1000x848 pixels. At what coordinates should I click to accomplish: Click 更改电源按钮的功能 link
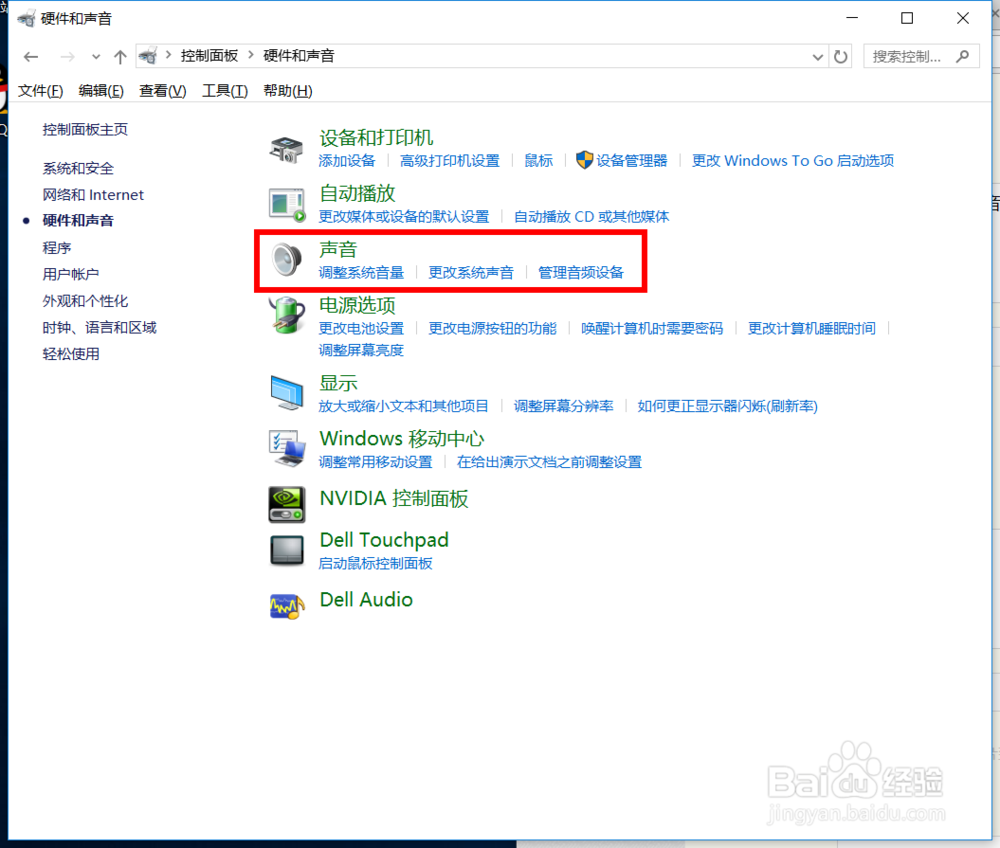pyautogui.click(x=492, y=328)
